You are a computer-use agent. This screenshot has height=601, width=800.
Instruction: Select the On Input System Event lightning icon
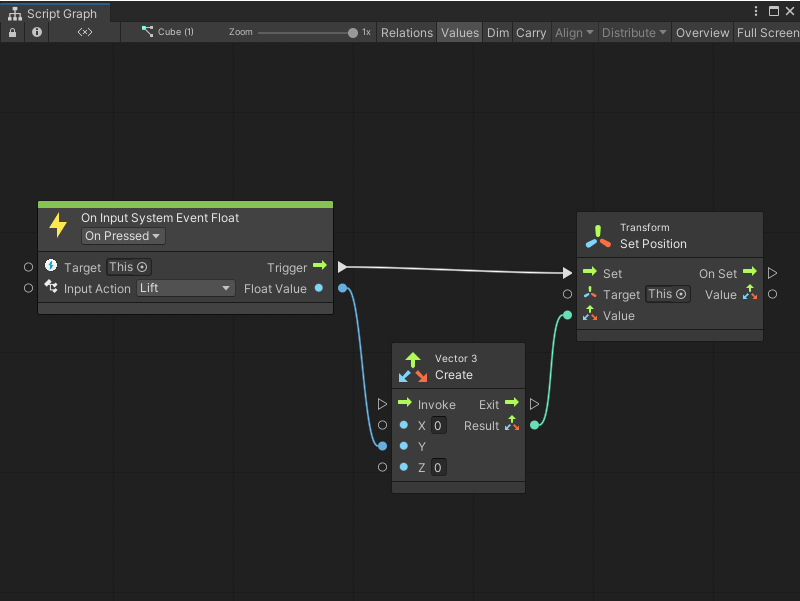tap(58, 225)
